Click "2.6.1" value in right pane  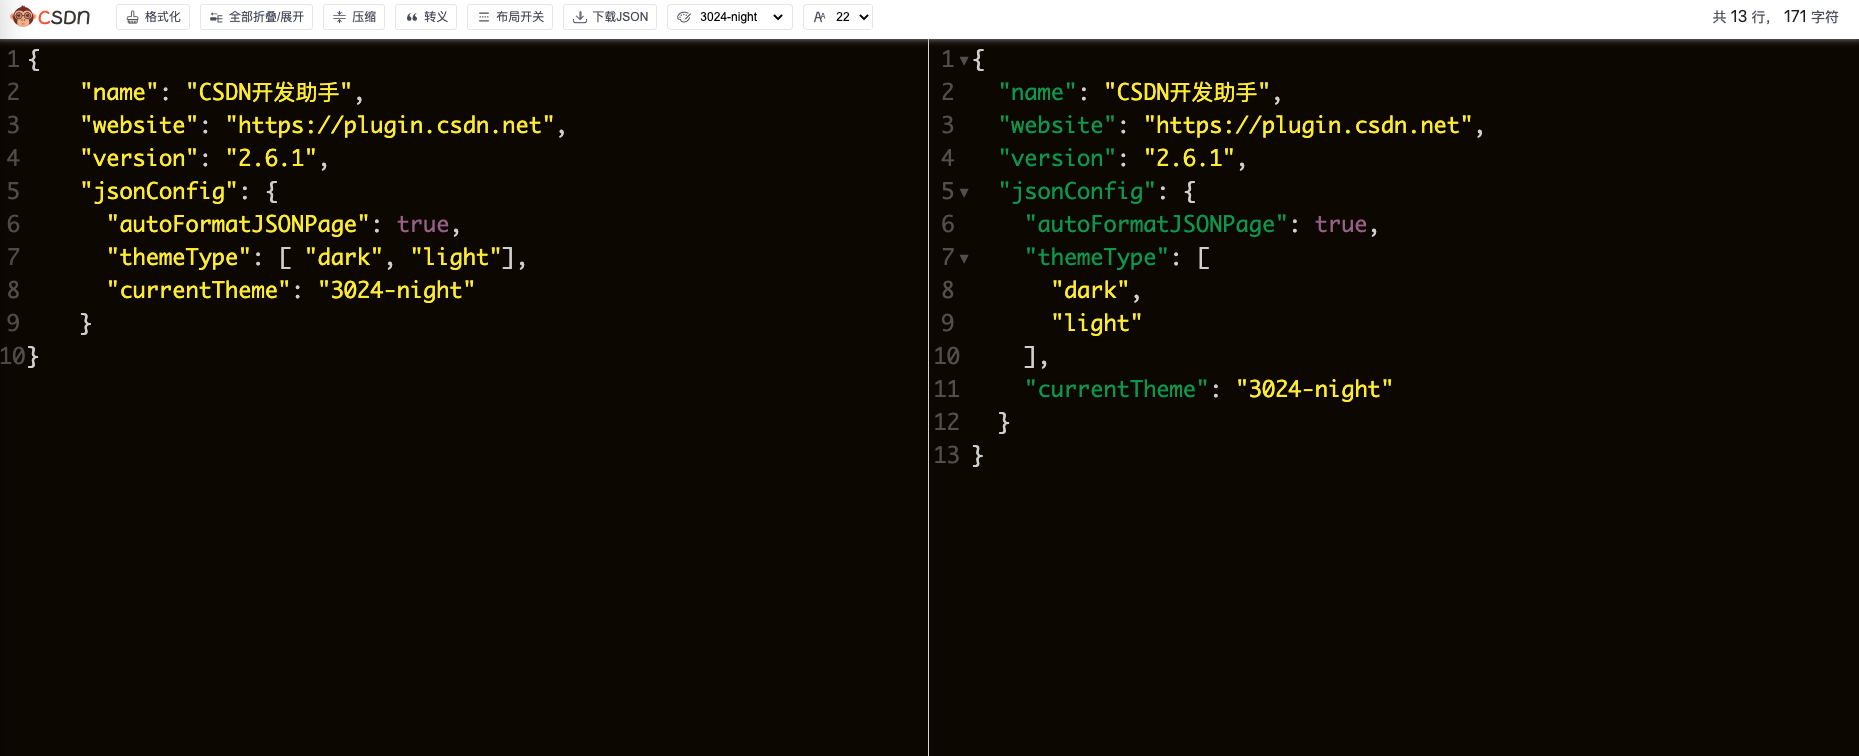point(1189,158)
